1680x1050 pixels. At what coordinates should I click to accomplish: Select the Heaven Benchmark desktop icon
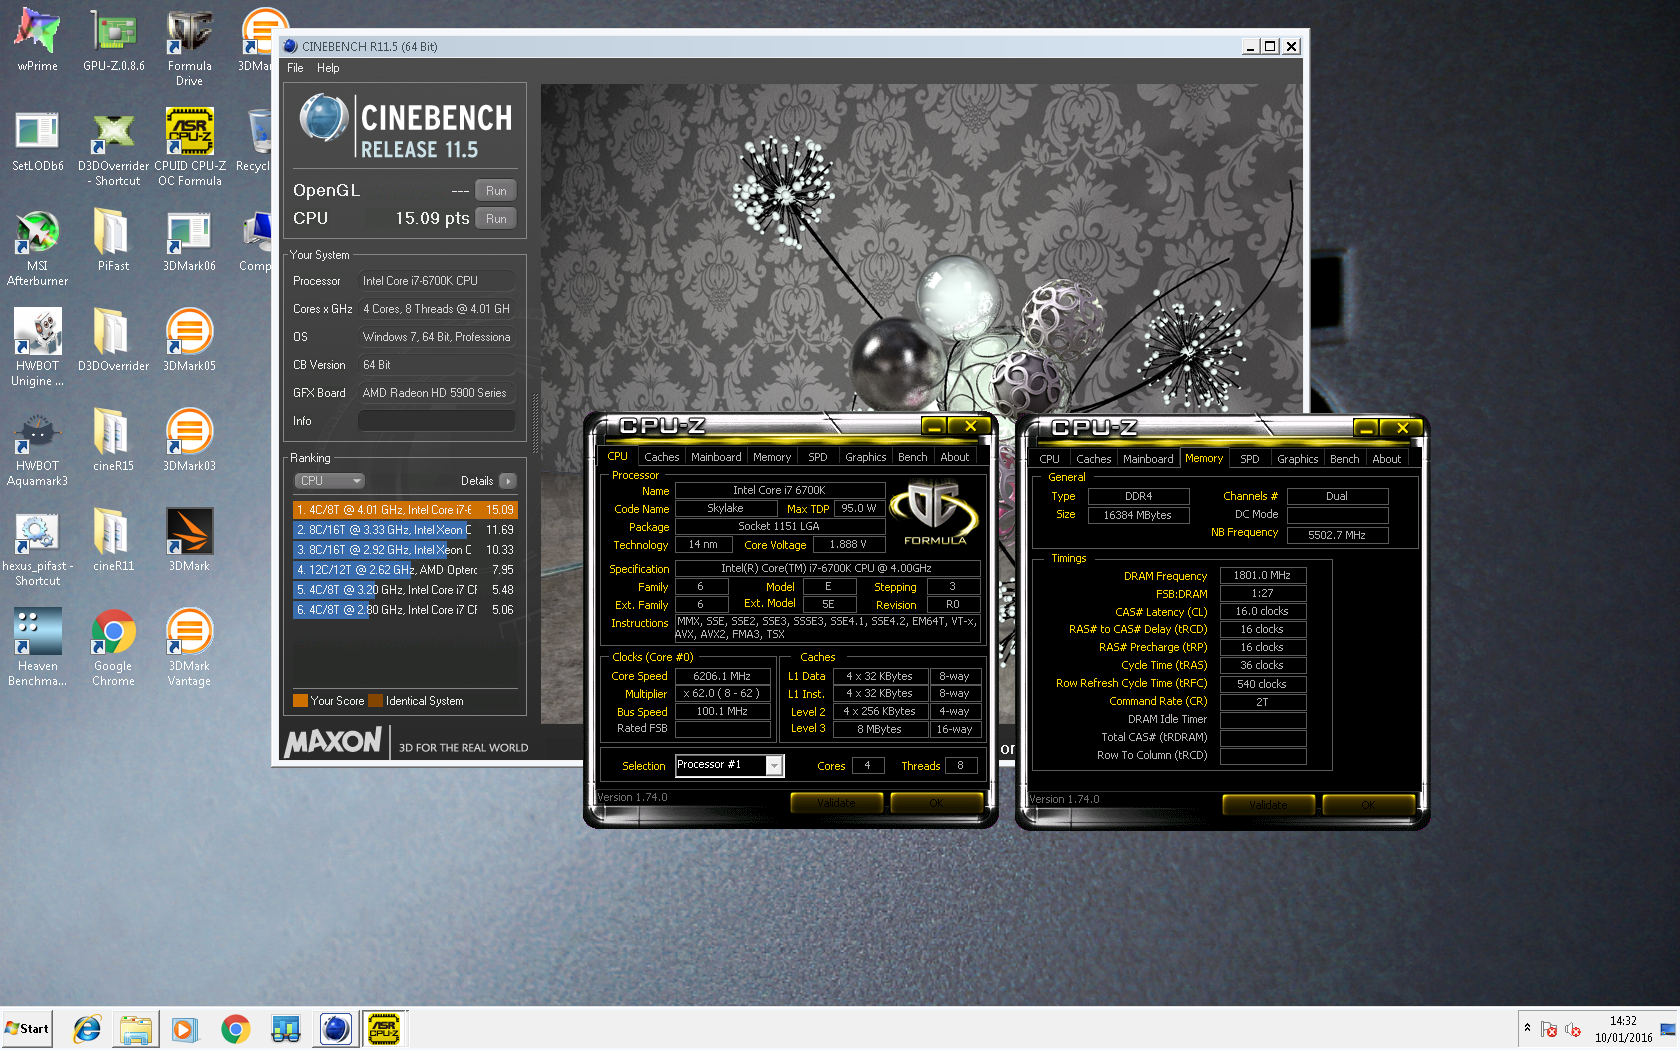click(37, 647)
